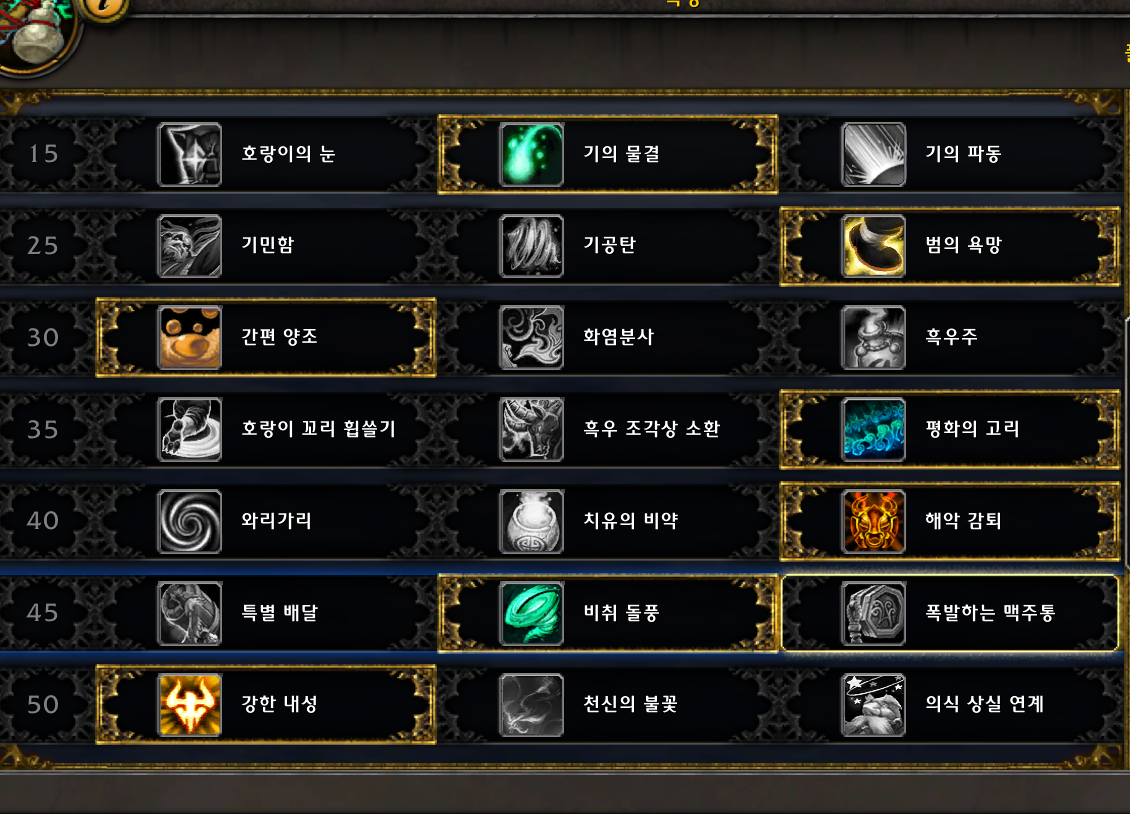This screenshot has height=814, width=1130.
Task: Click the brewmaster keg portrait
Action: point(35,30)
